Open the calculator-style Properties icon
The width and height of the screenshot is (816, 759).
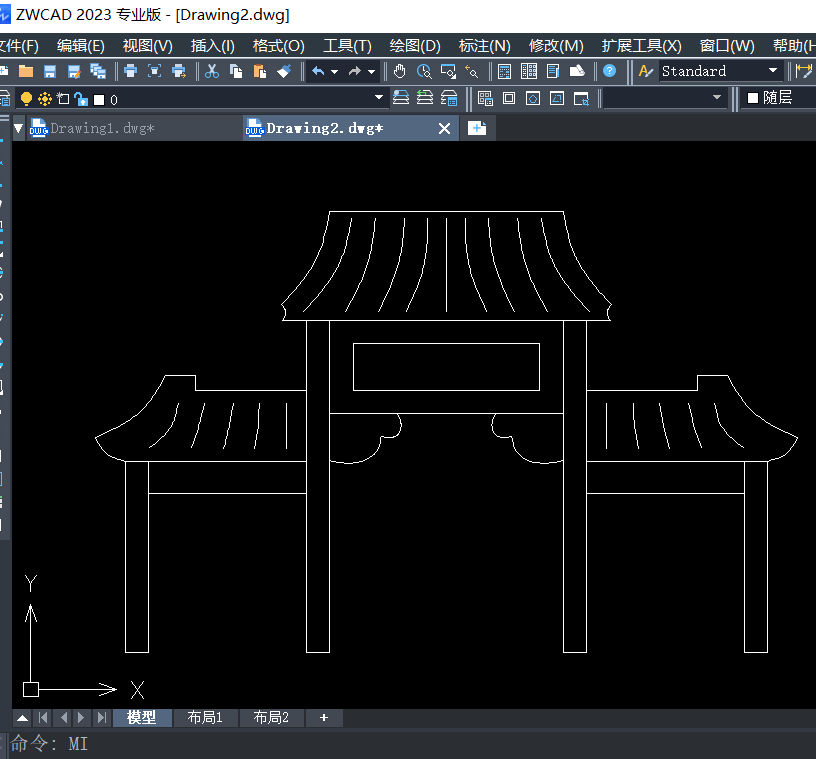click(x=504, y=71)
